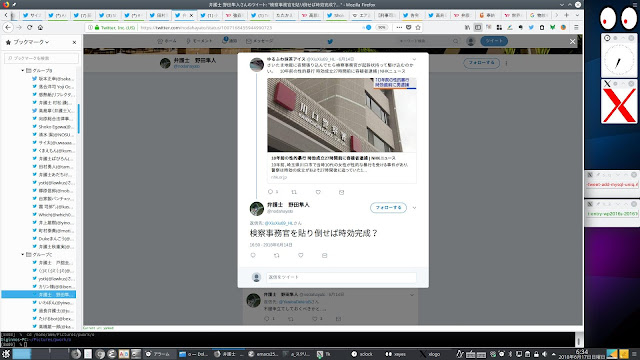This screenshot has height=360, width=640.
Task: Like the first tweet with heart
Action: pos(318,192)
